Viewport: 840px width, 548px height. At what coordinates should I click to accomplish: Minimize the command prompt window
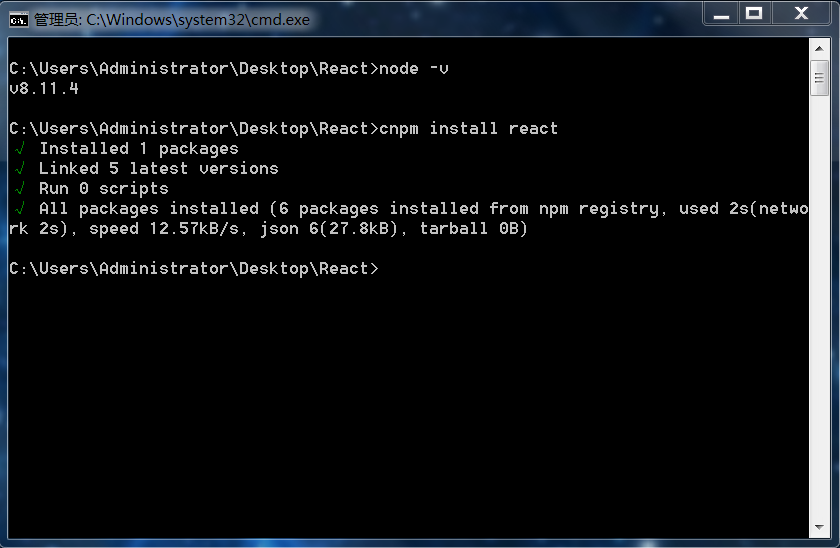click(x=721, y=13)
